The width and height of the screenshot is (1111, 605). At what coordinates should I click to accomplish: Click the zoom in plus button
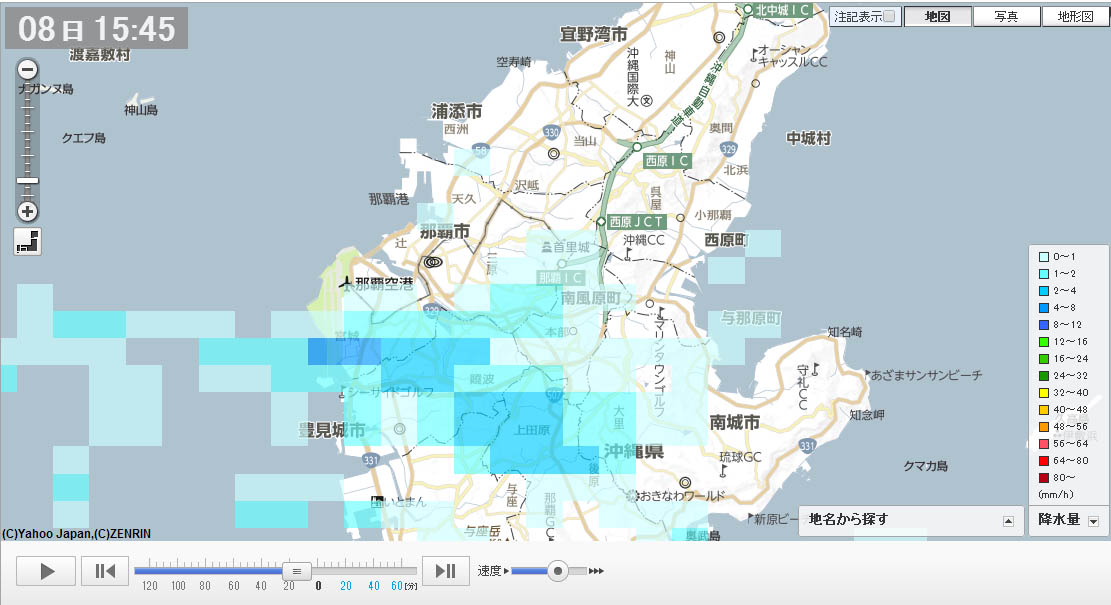click(28, 211)
